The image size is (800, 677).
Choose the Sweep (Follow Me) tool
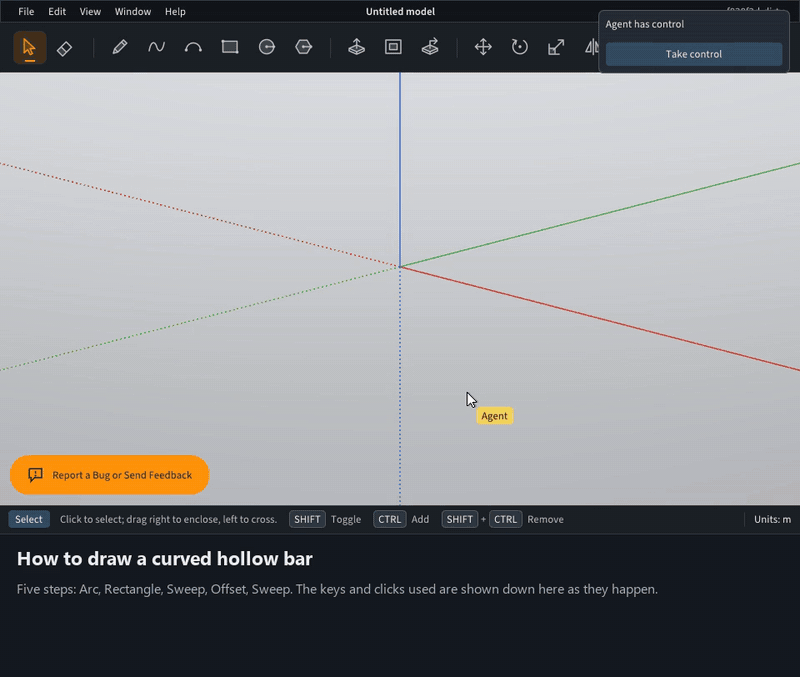430,47
